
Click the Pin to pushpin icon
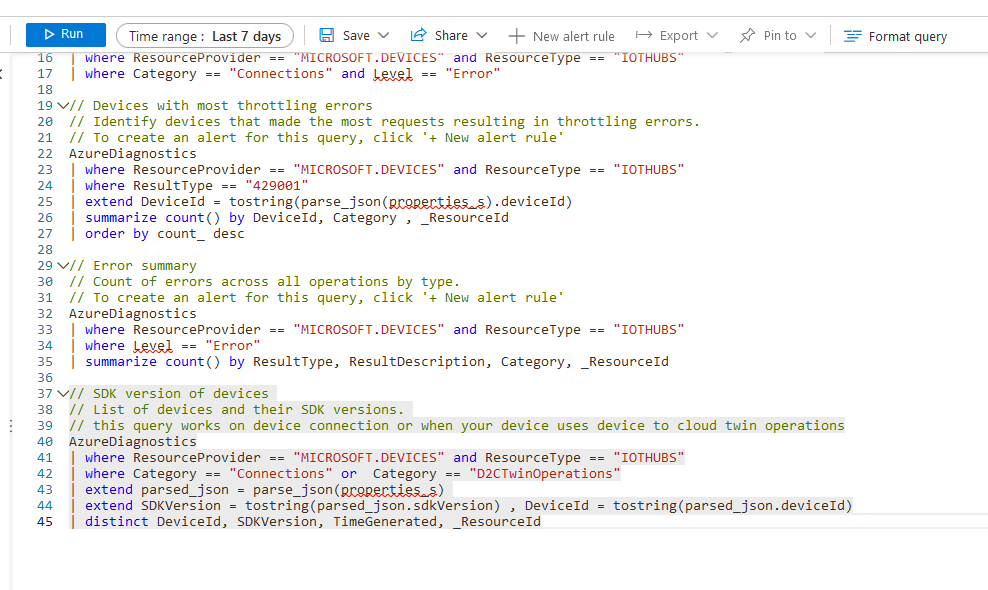[747, 35]
